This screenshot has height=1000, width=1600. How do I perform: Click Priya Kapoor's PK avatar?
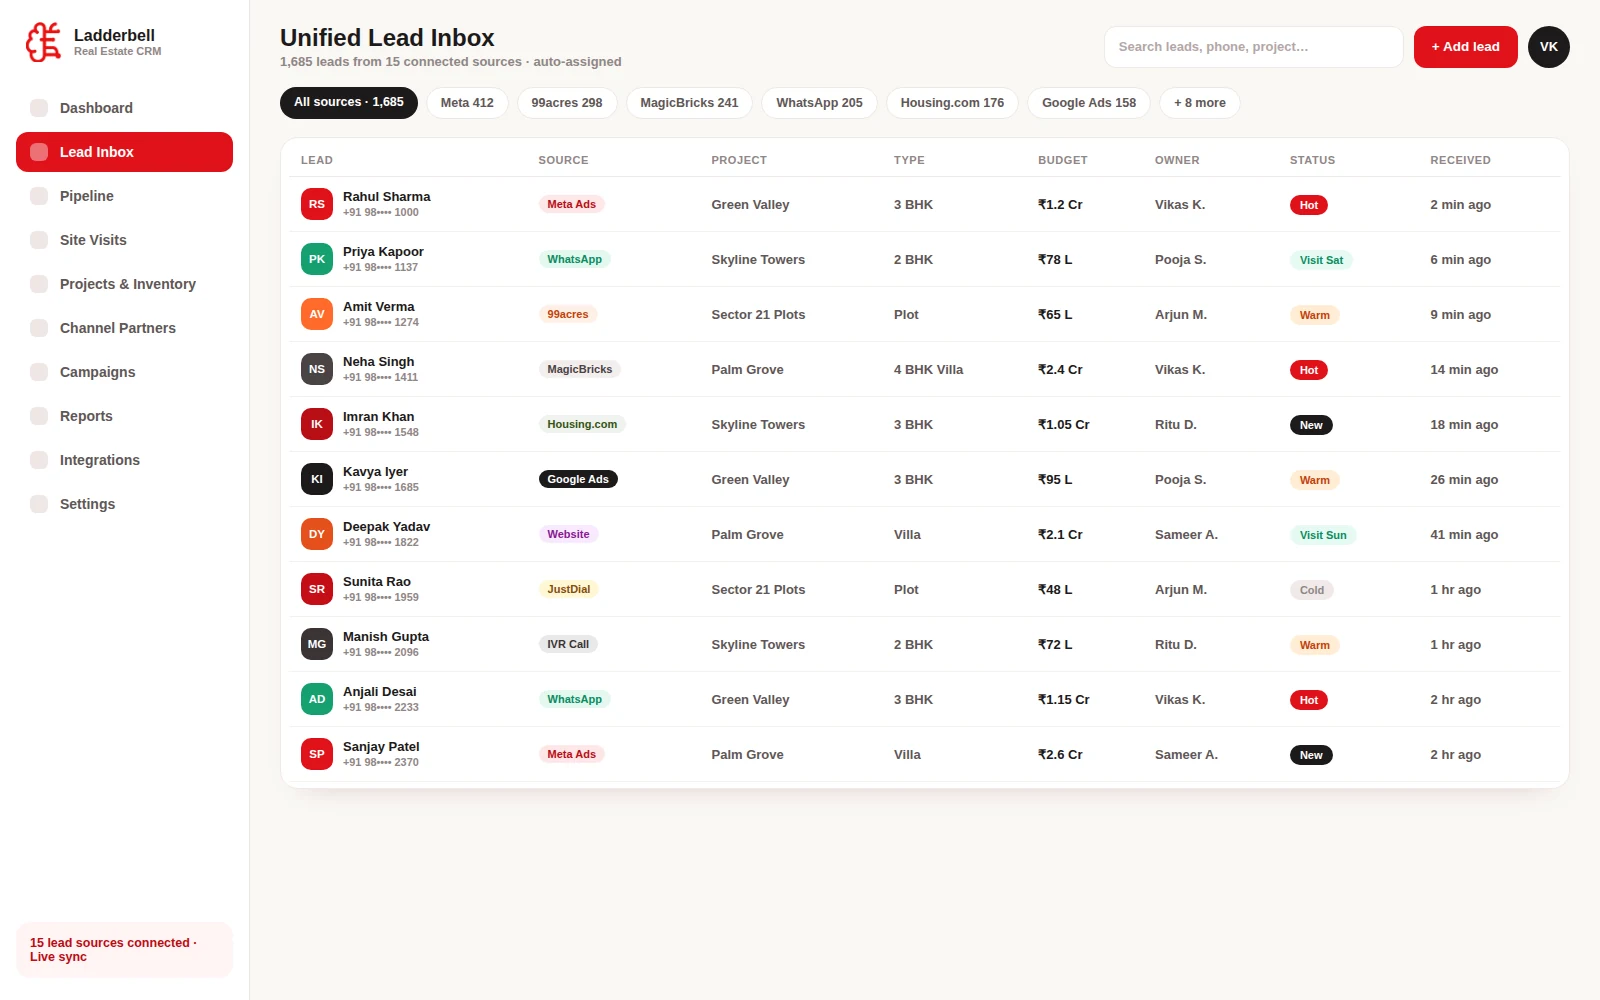(317, 259)
